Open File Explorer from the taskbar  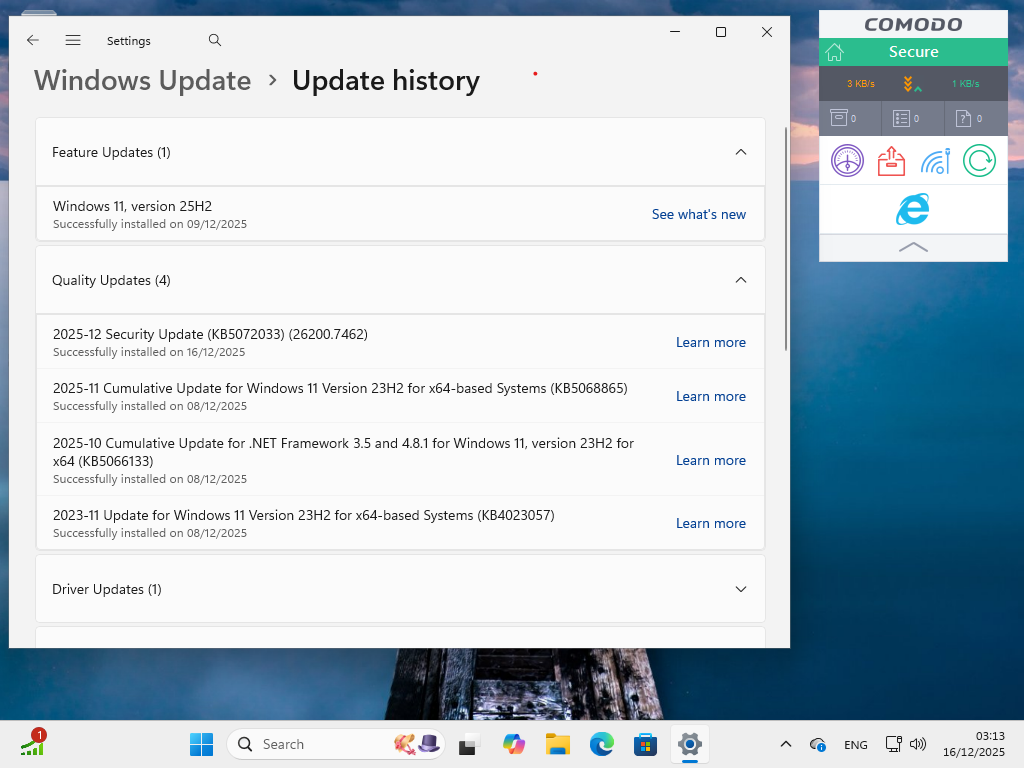[x=558, y=744]
